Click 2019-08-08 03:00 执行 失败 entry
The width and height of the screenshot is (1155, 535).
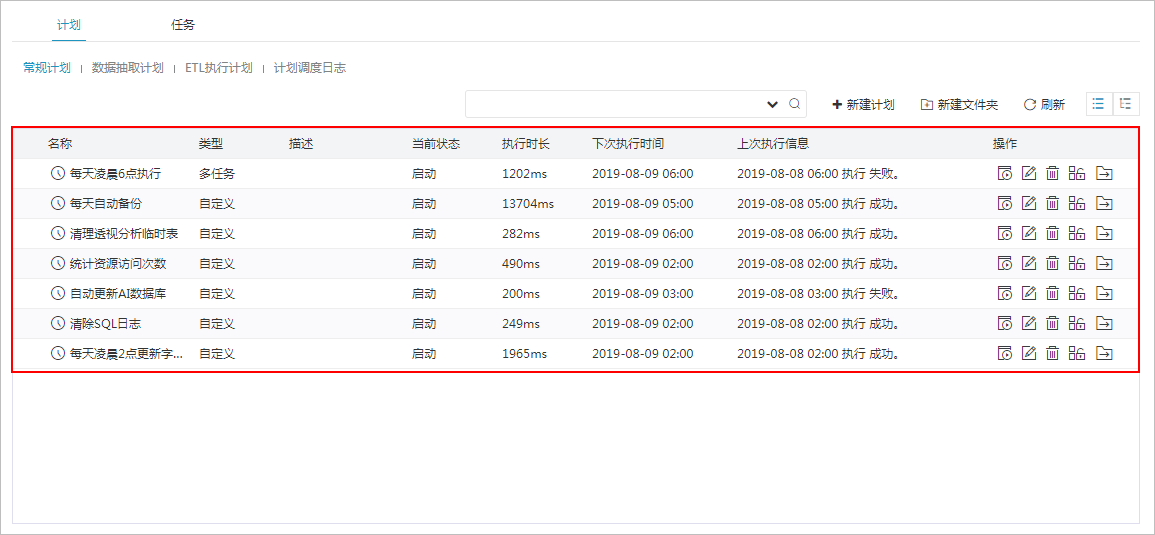click(818, 293)
